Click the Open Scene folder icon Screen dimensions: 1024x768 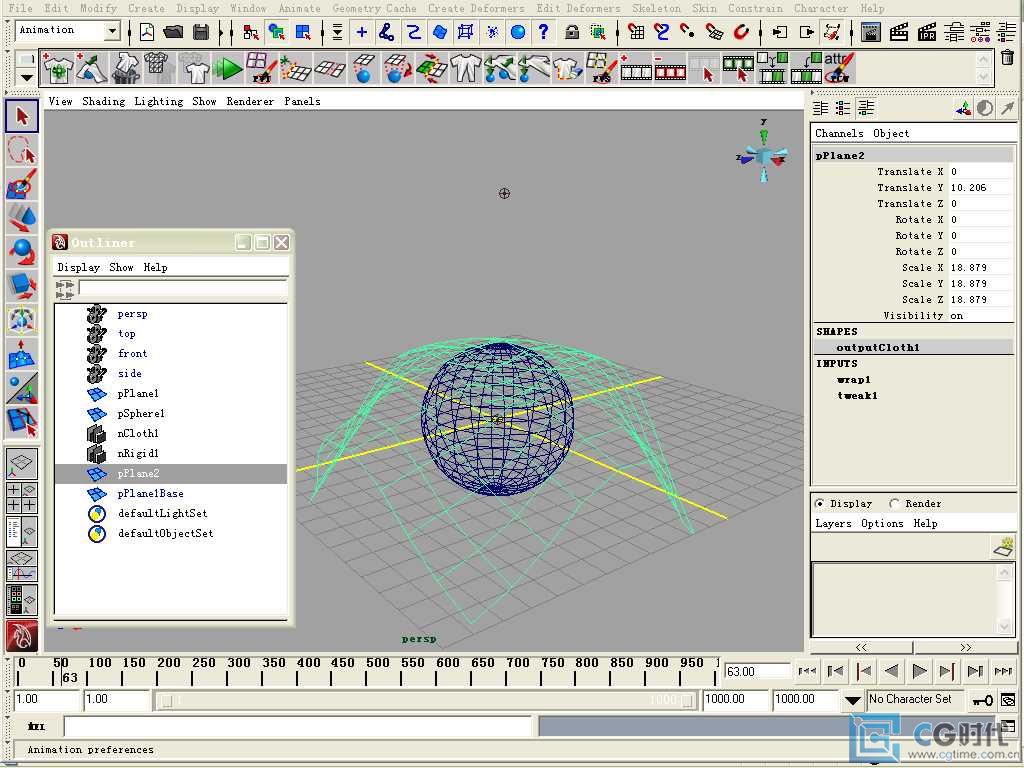[173, 31]
